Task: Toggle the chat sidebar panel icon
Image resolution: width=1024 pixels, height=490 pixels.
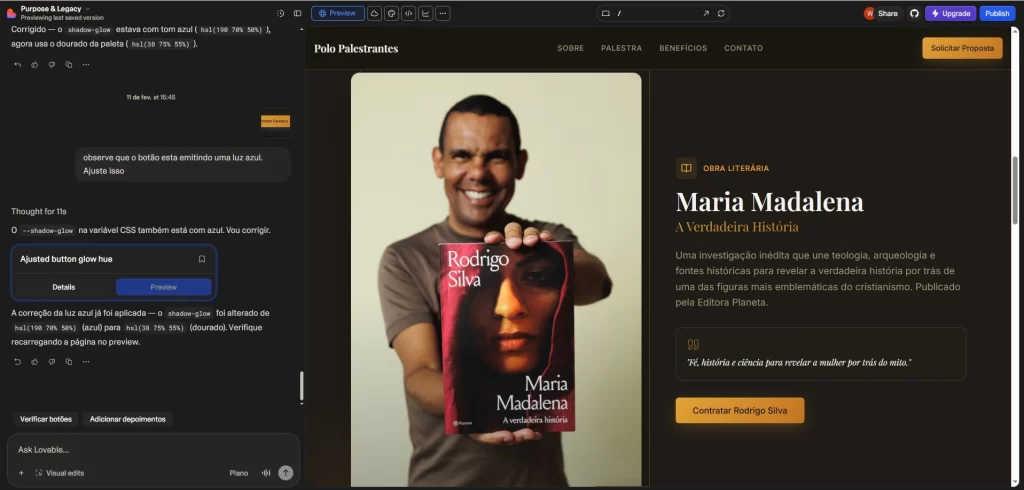Action: (x=296, y=13)
